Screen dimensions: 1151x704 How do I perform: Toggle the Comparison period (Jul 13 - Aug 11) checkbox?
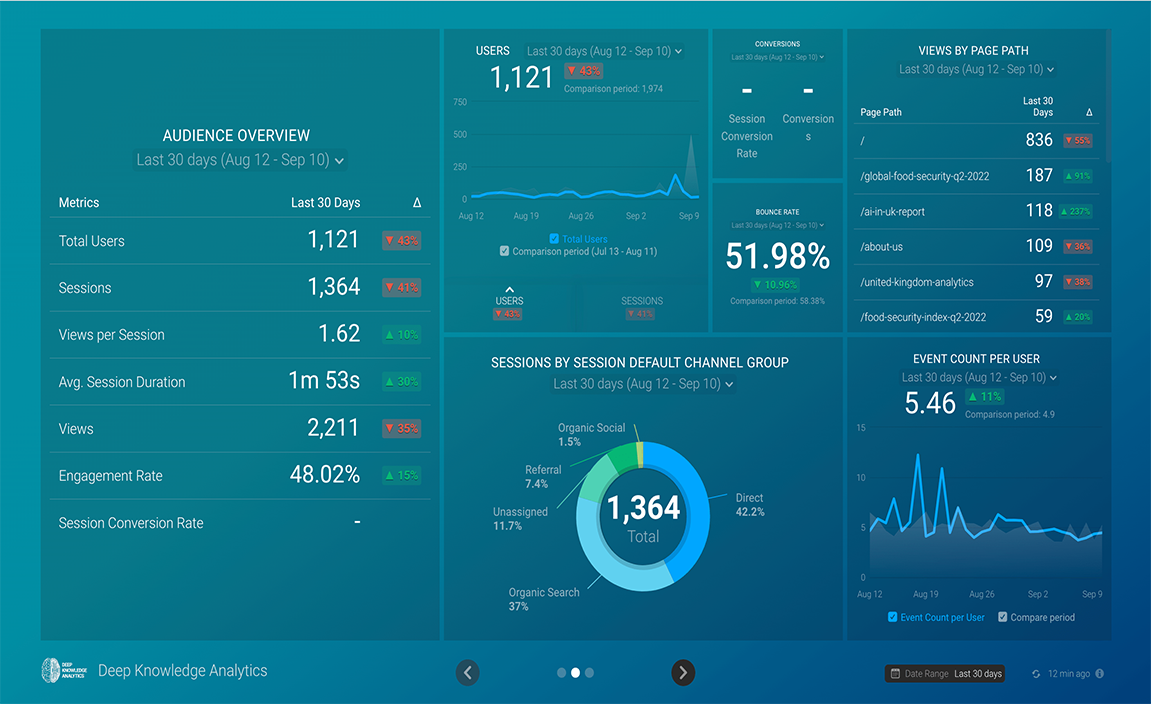pos(505,252)
